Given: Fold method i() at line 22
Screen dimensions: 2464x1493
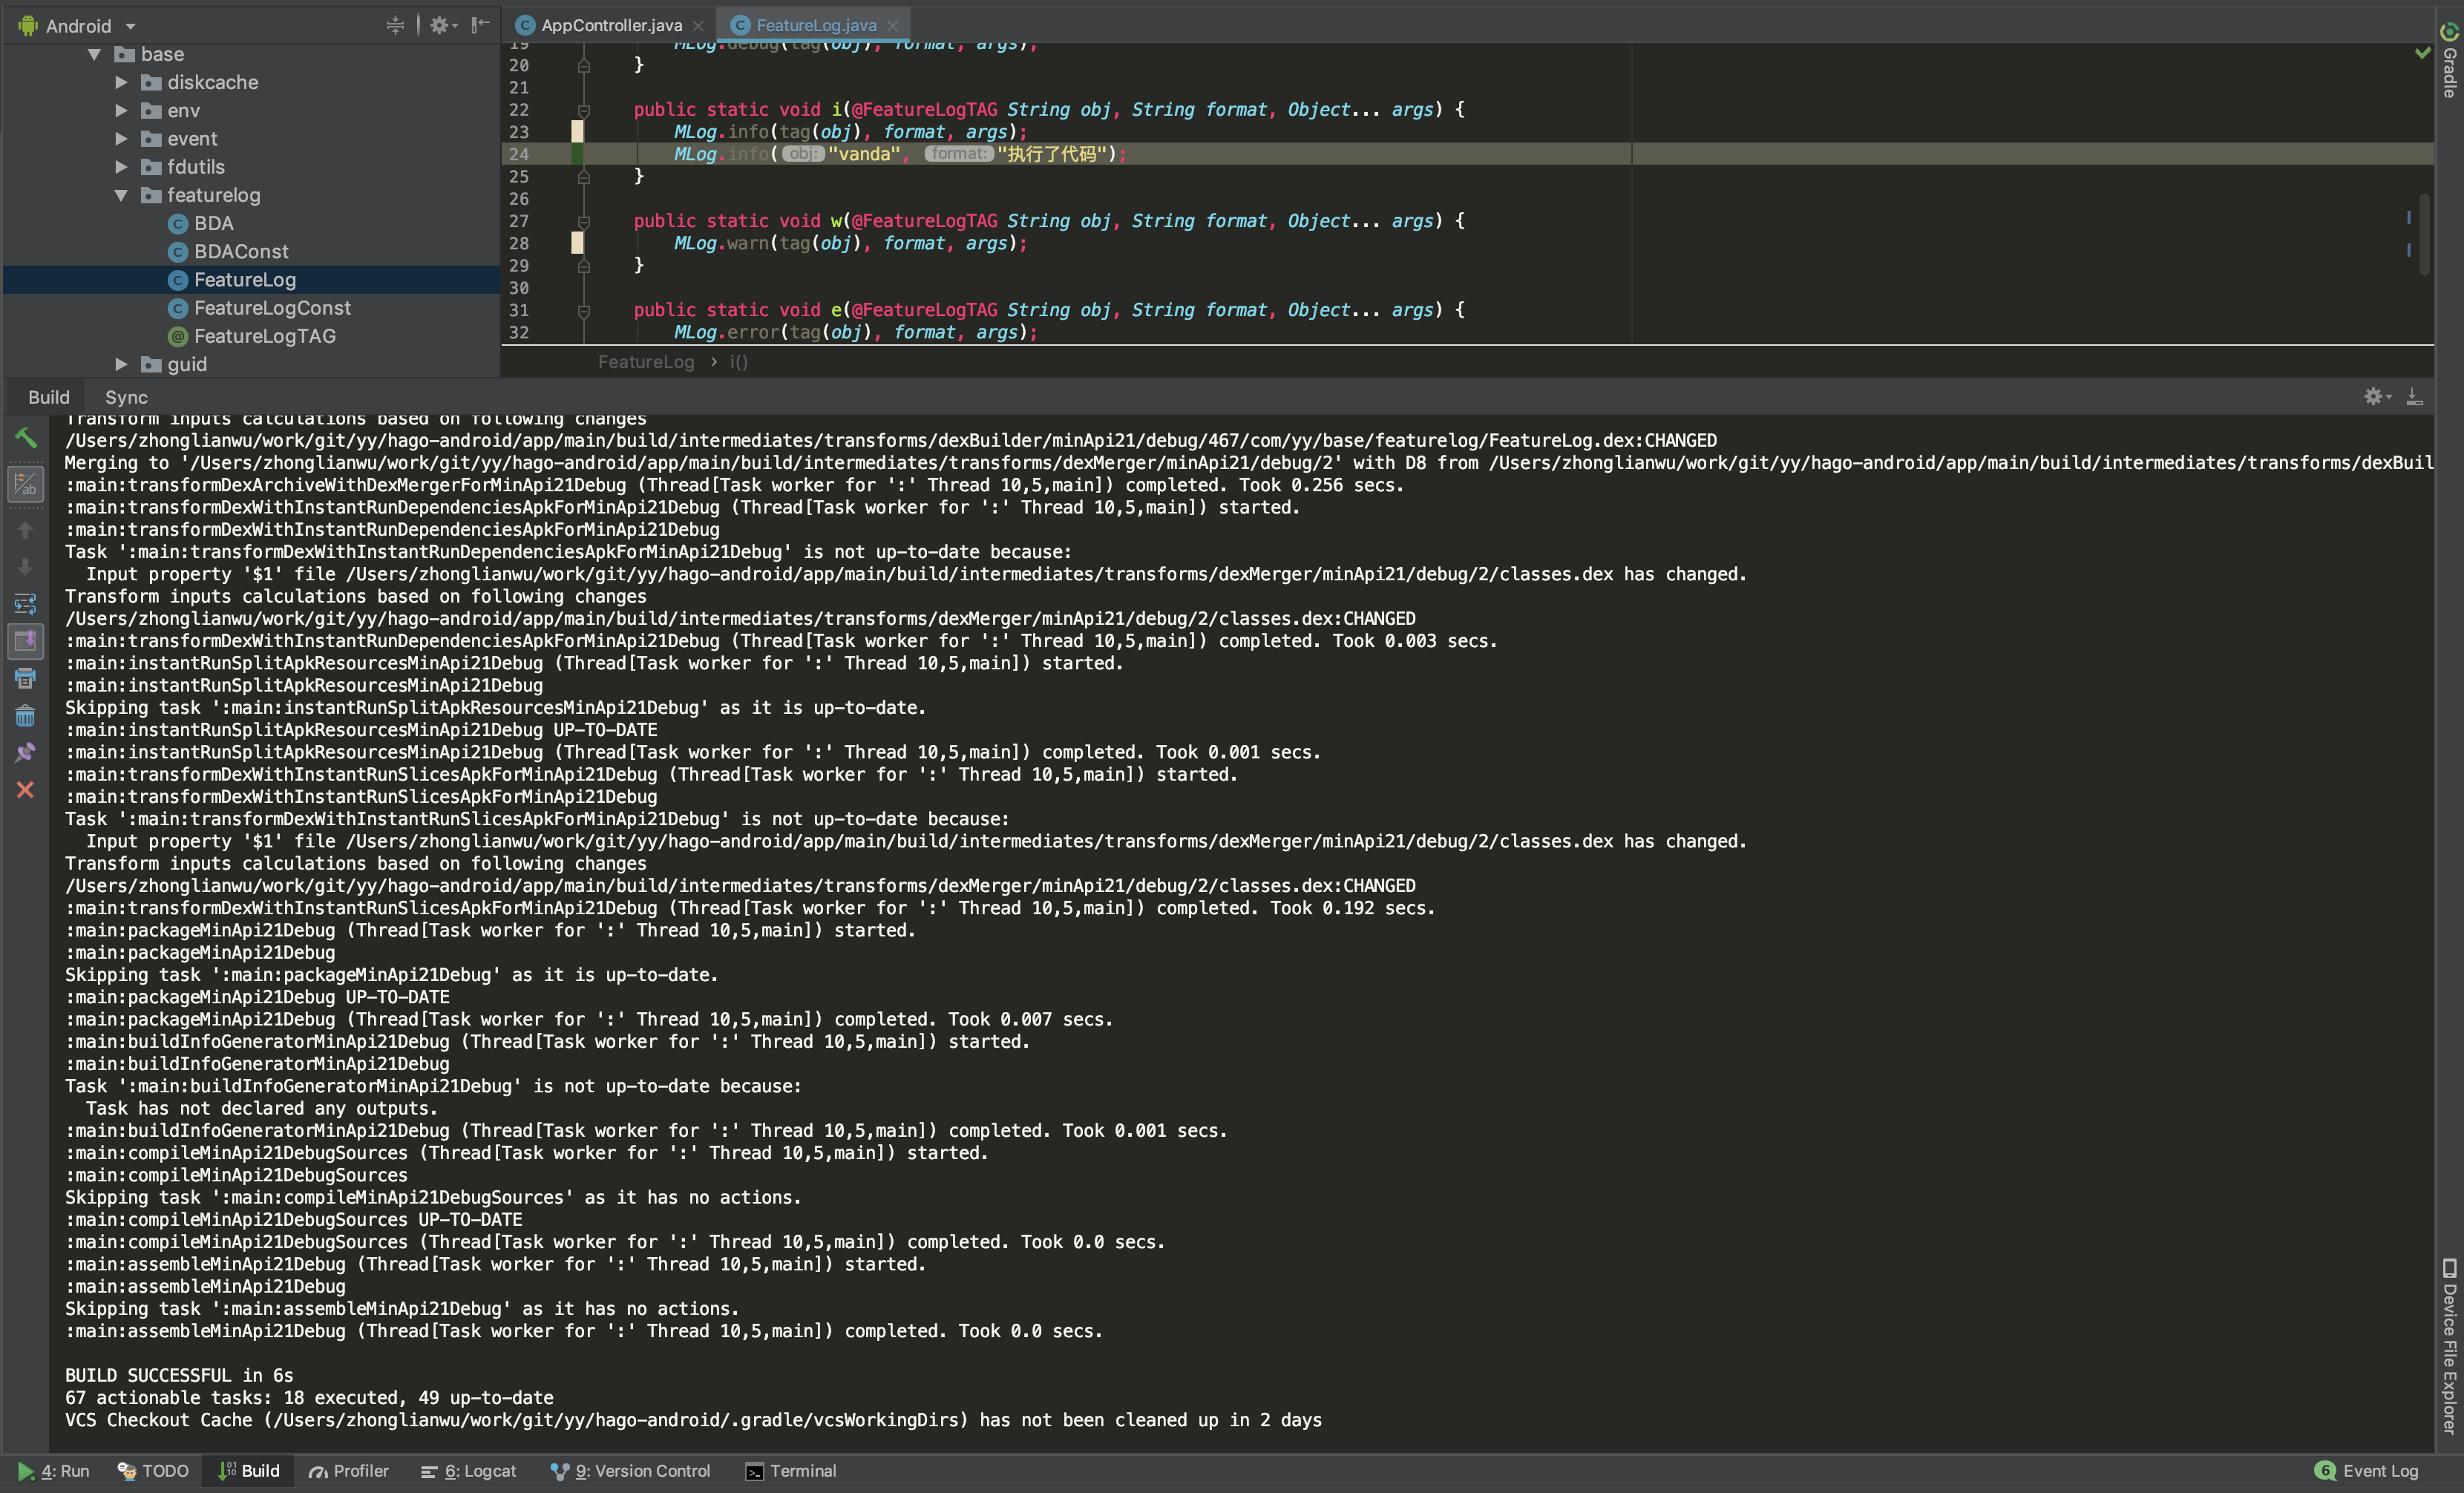Looking at the screenshot, I should 584,110.
